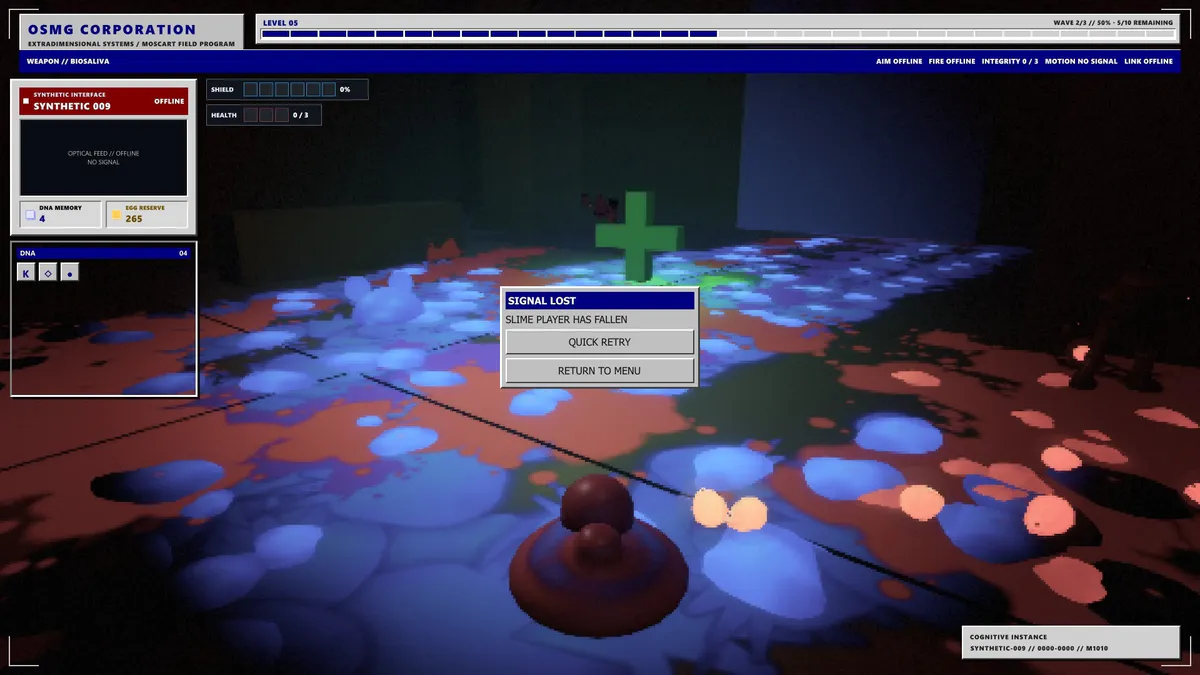
Task: Select the K DNA slot icon
Action: [26, 273]
